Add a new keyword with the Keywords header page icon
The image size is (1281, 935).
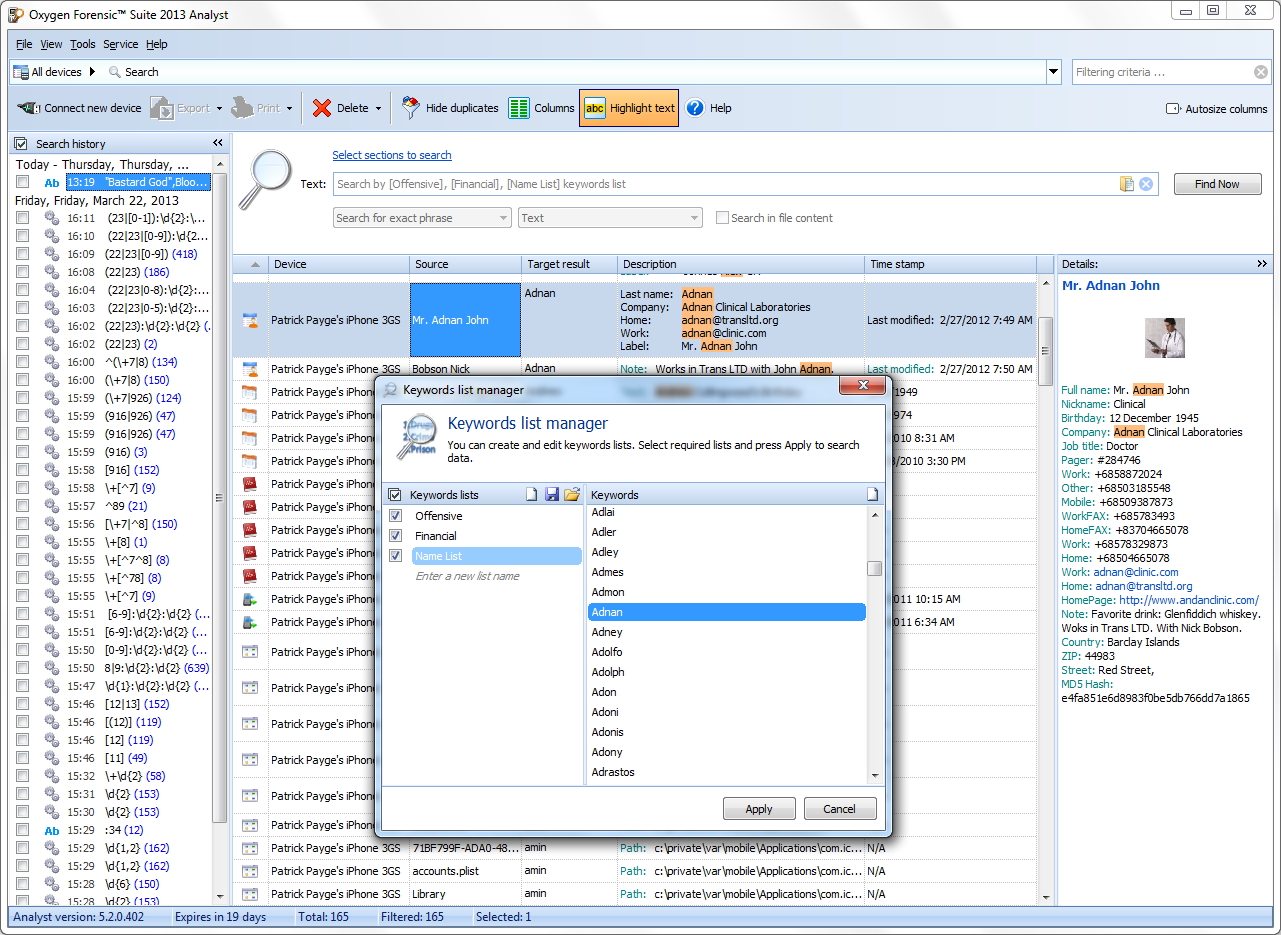pyautogui.click(x=872, y=495)
